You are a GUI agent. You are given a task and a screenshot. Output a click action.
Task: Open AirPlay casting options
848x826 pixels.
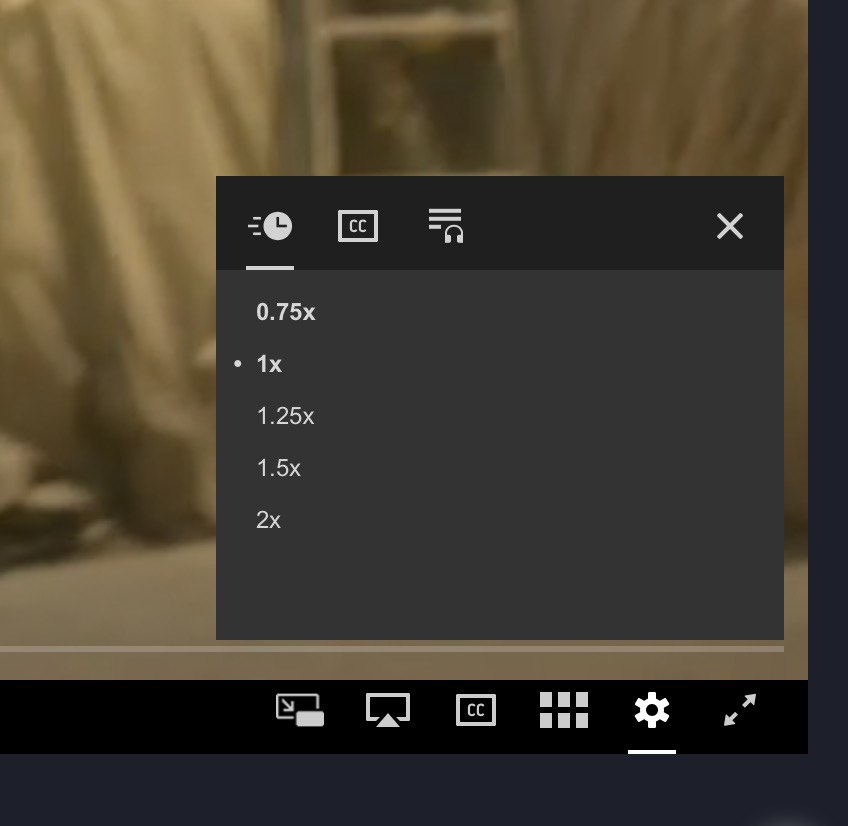tap(388, 710)
